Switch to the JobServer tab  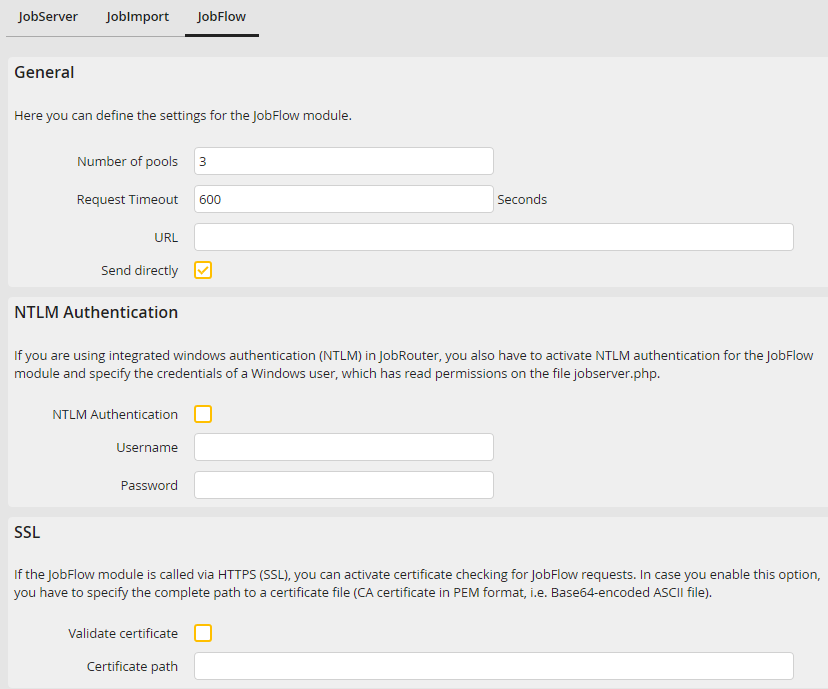[x=48, y=17]
